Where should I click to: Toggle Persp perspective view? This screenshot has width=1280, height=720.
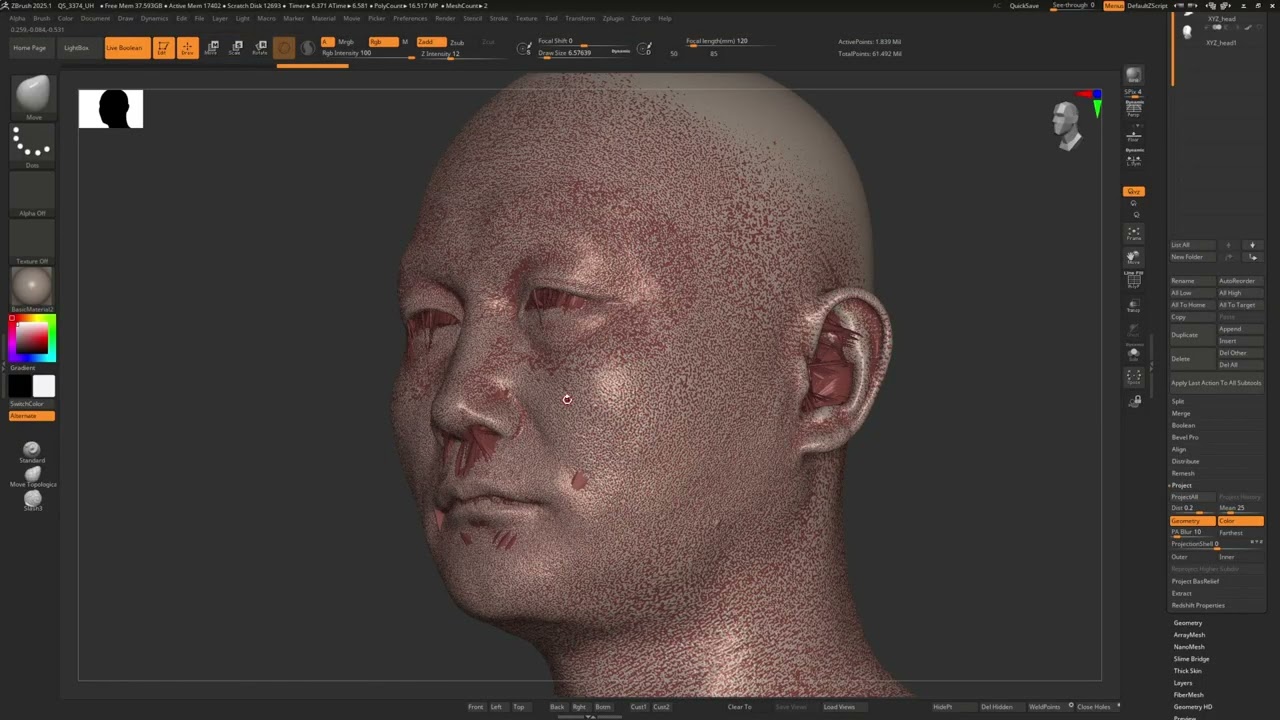pyautogui.click(x=1133, y=110)
